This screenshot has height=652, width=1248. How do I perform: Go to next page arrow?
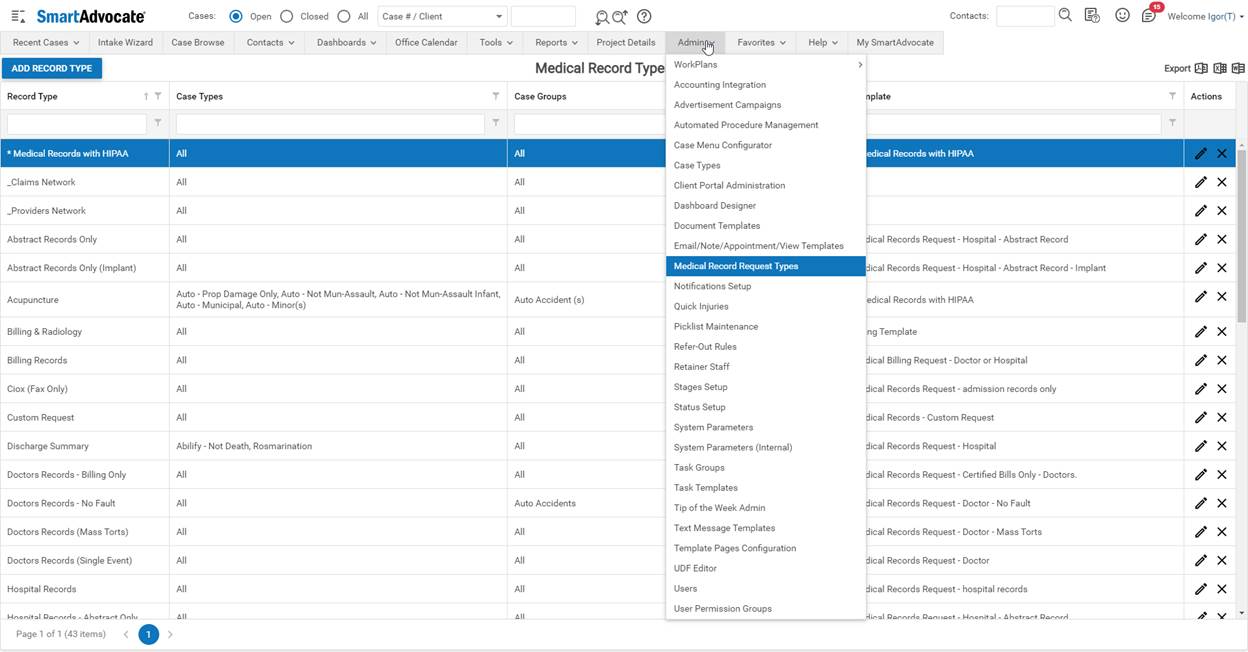tap(170, 634)
